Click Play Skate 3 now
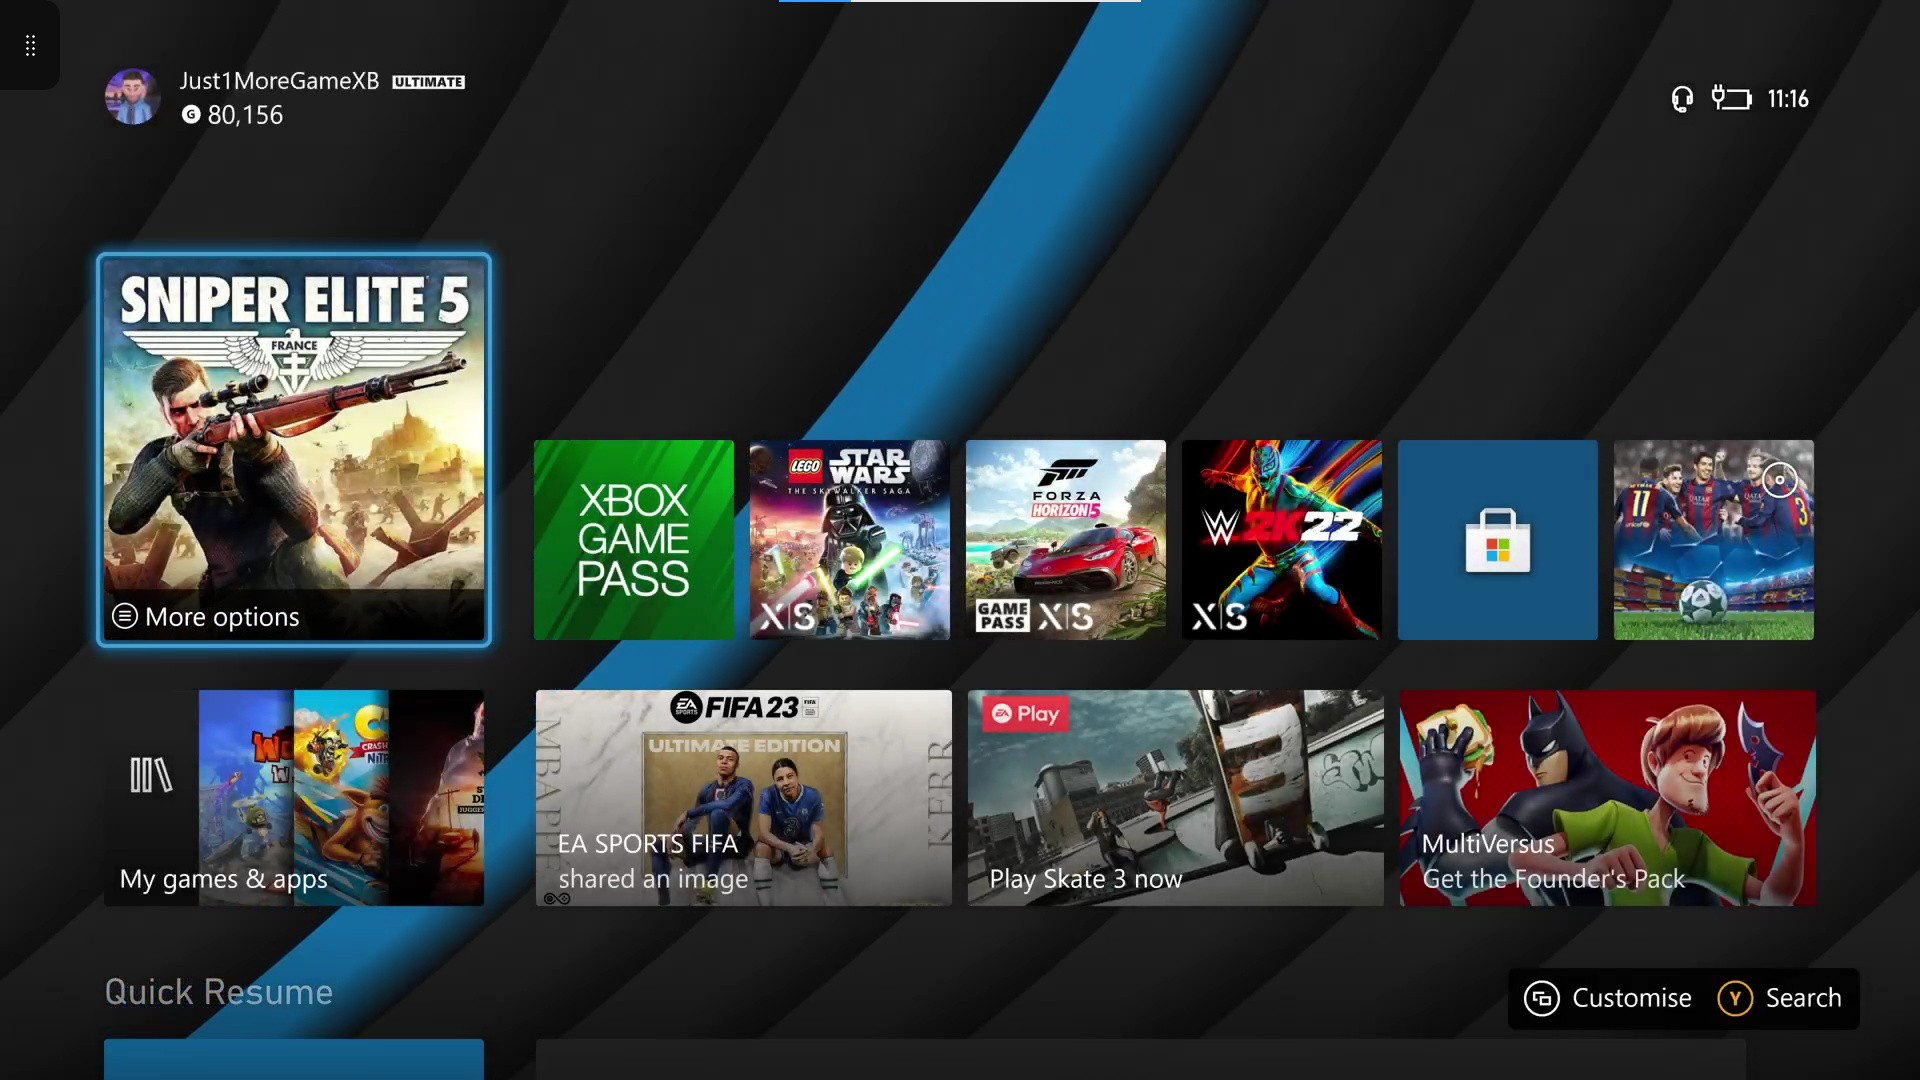Viewport: 1920px width, 1080px height. pyautogui.click(x=1174, y=797)
